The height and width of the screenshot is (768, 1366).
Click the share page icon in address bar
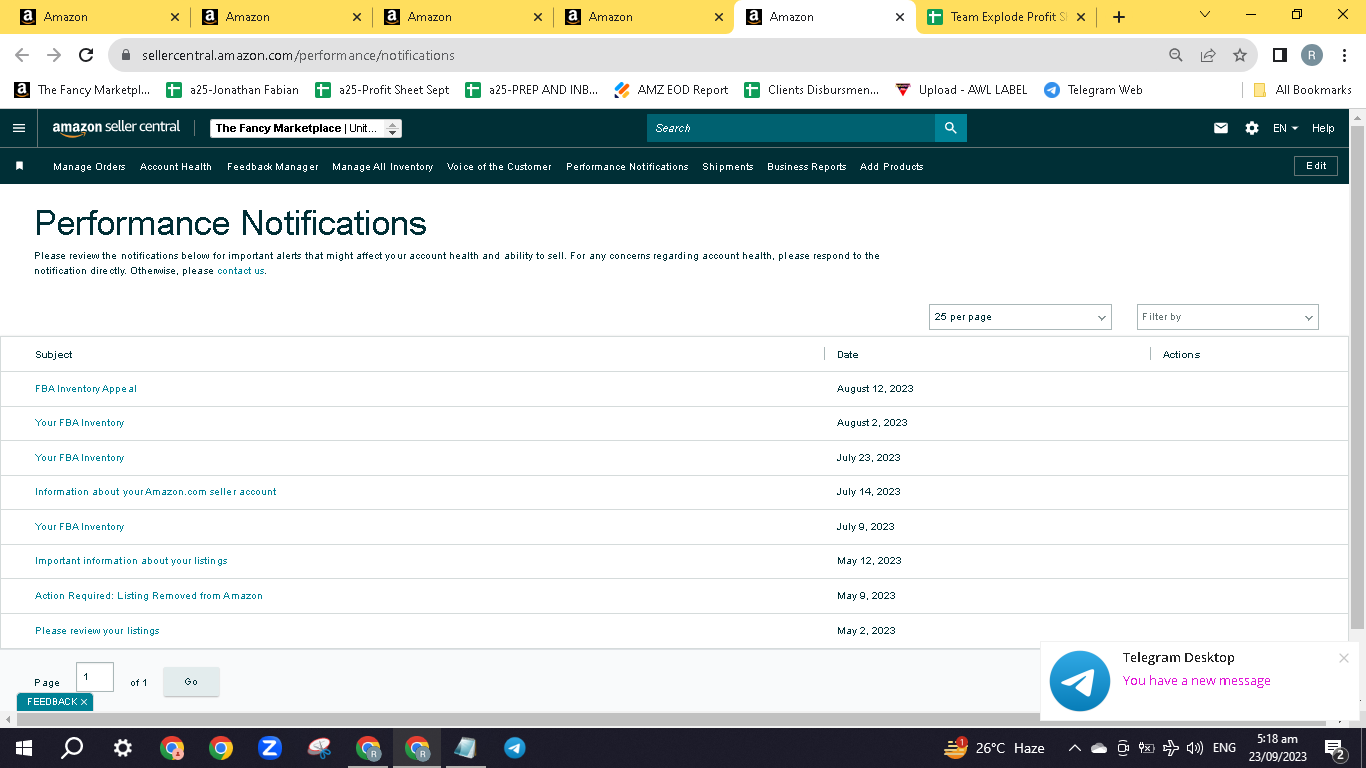pos(1208,55)
